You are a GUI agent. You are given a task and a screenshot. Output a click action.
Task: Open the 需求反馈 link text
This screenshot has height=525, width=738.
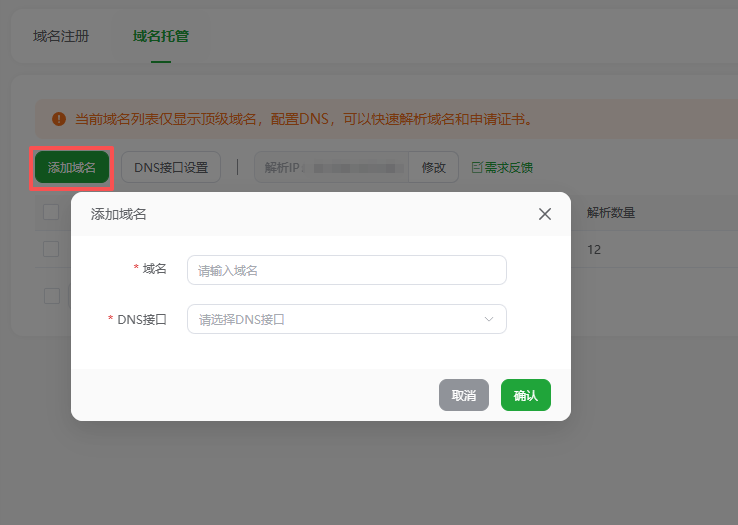pos(508,168)
